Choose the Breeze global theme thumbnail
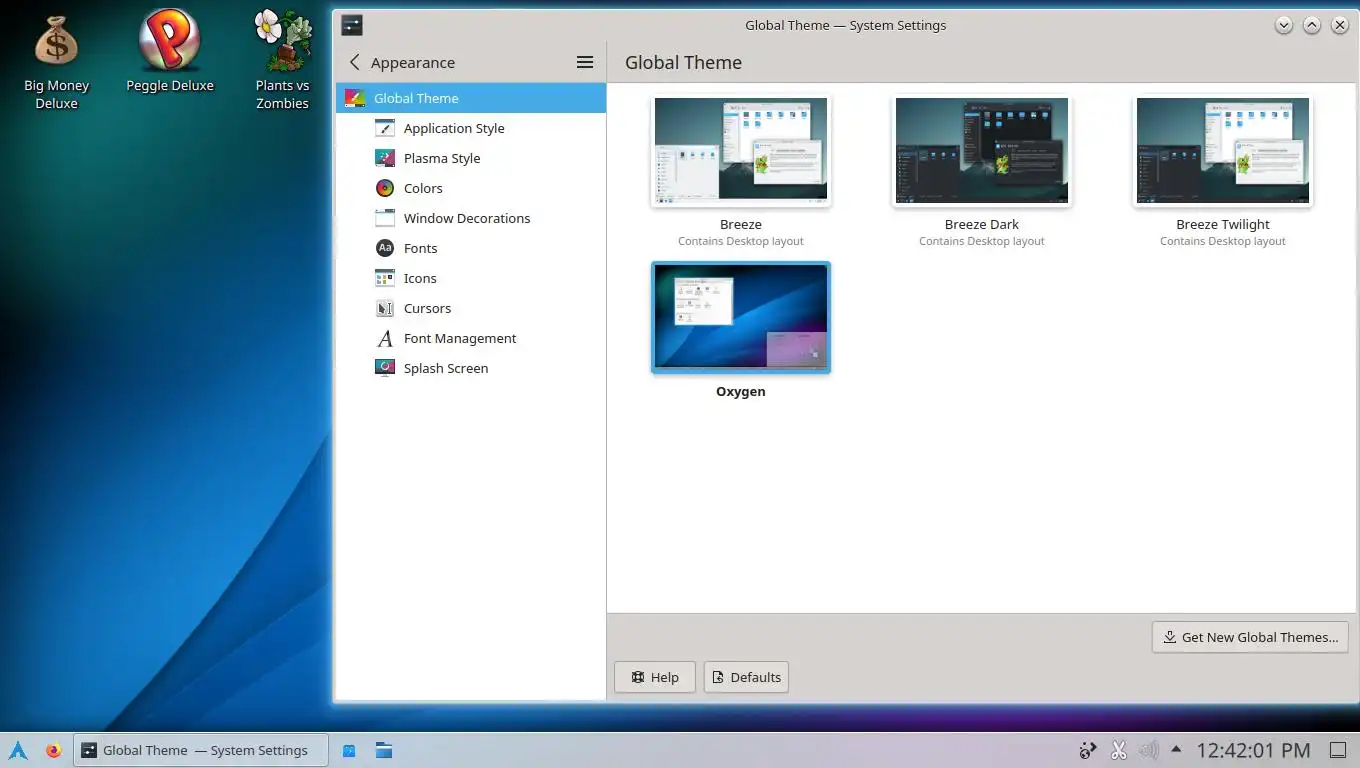 pos(741,150)
